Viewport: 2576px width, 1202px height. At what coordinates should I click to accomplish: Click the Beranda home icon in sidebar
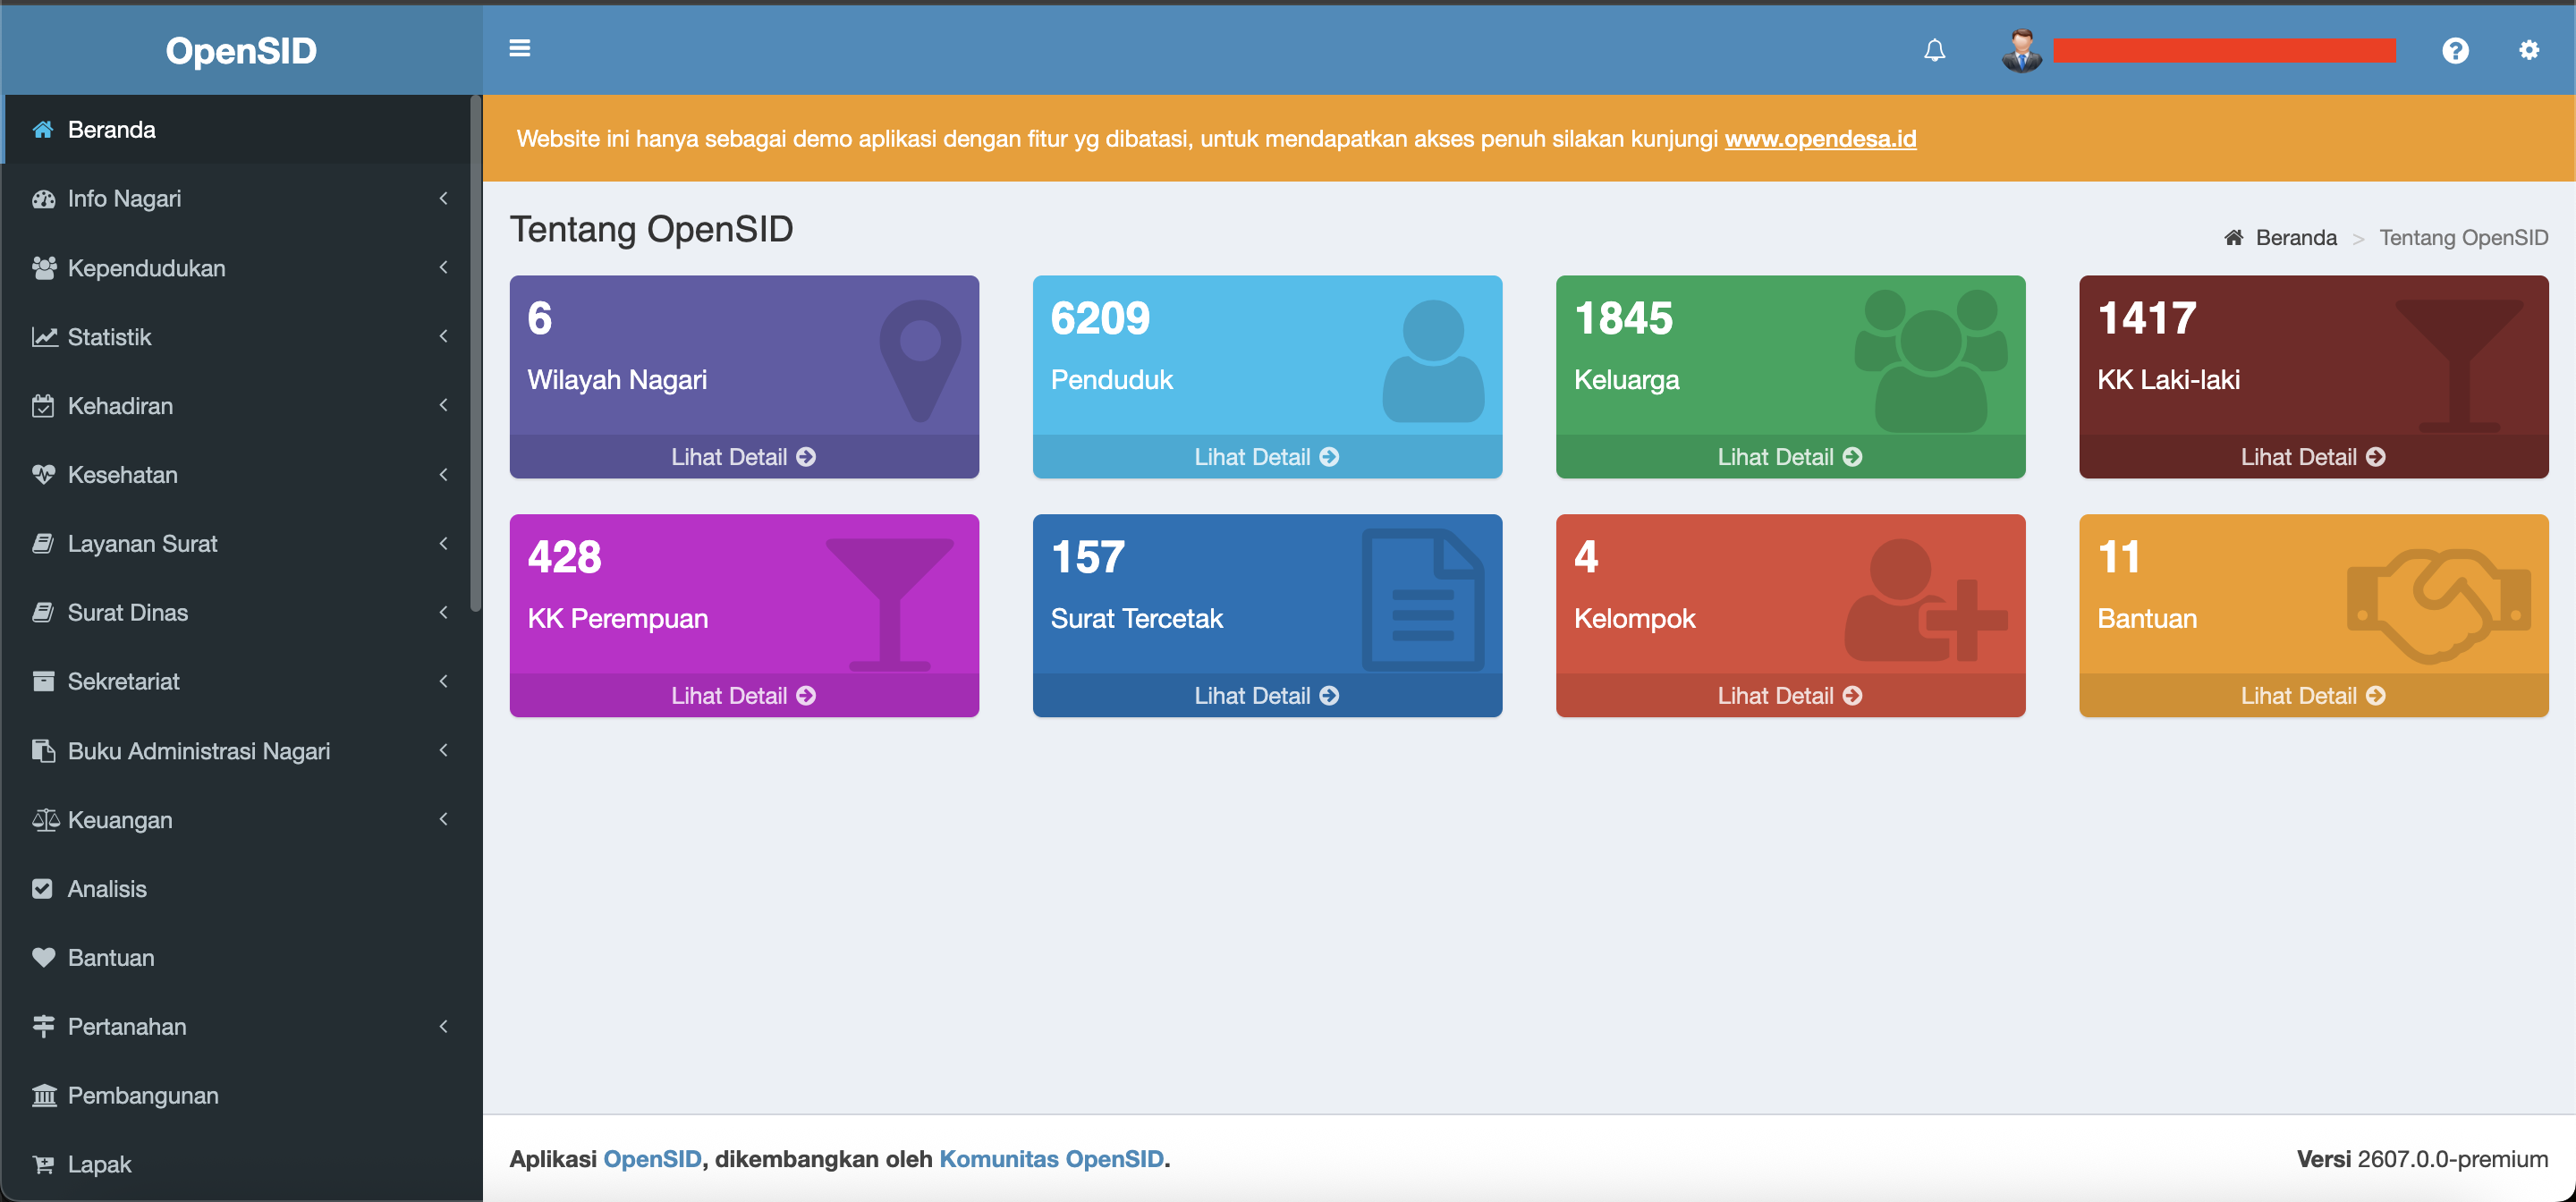[43, 129]
